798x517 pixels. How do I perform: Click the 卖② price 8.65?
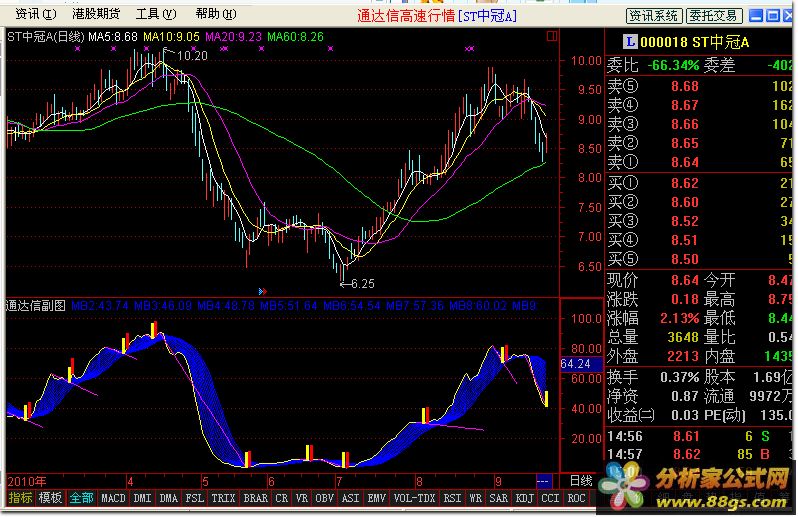click(x=685, y=143)
